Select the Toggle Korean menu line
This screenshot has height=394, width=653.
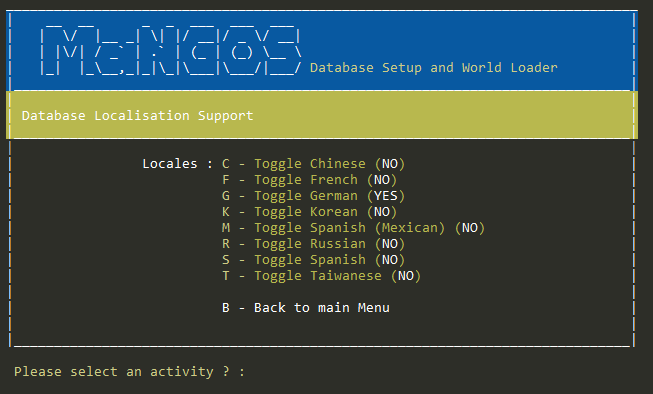pyautogui.click(x=309, y=212)
